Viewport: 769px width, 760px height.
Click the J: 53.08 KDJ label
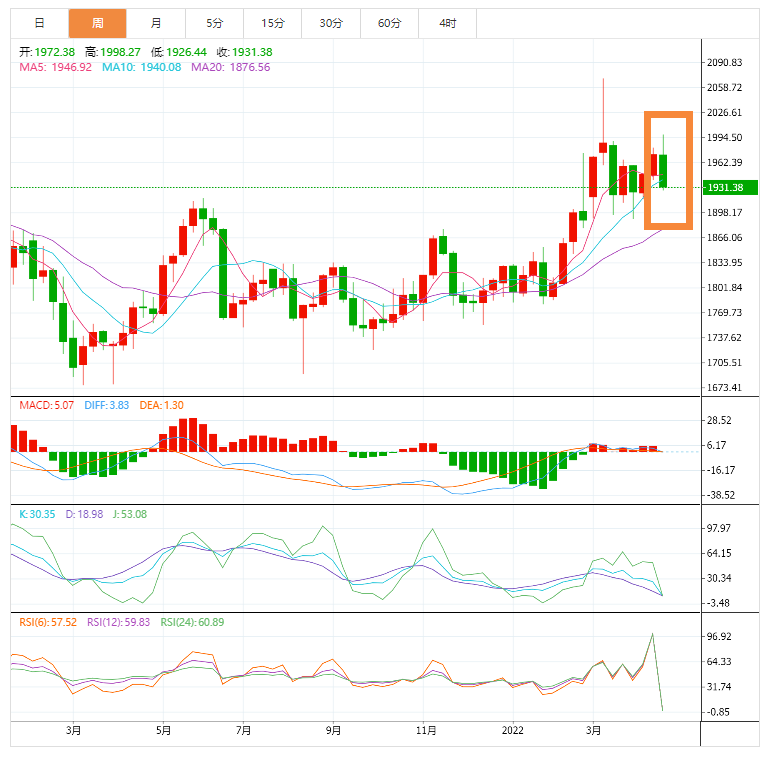[130, 514]
